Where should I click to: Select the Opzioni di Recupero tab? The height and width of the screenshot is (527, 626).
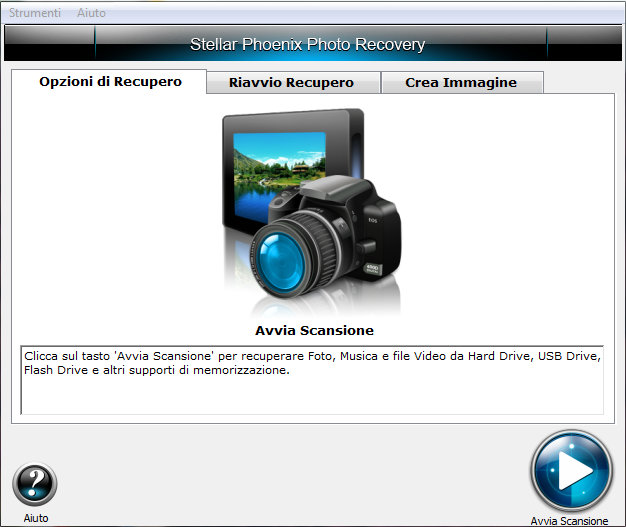tap(109, 81)
